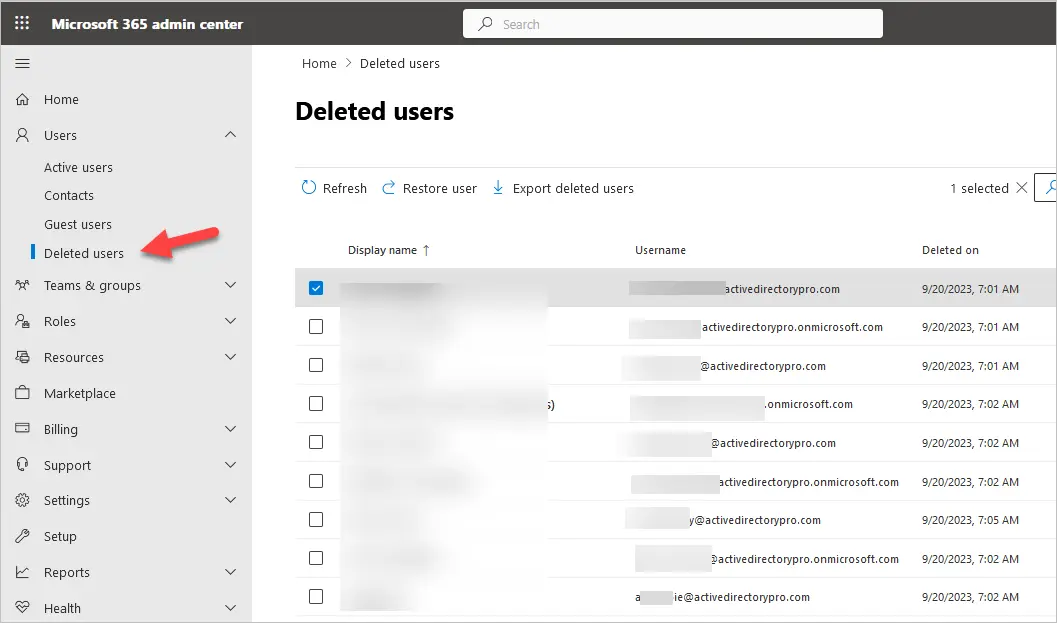
Task: Check the sixth row checkbox deleted 7:02 AM
Action: pyautogui.click(x=315, y=481)
